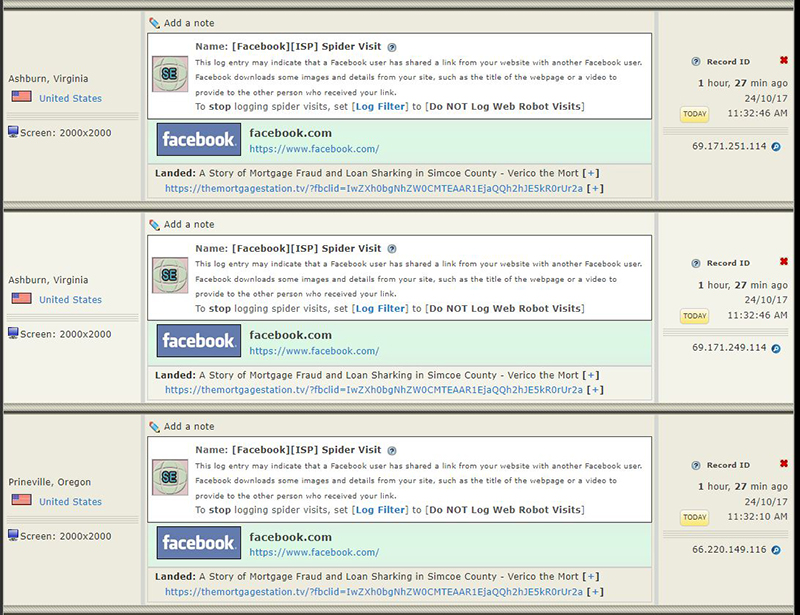
Task: Look up IP 66.220.149.116 with magnifier icon
Action: click(x=776, y=550)
